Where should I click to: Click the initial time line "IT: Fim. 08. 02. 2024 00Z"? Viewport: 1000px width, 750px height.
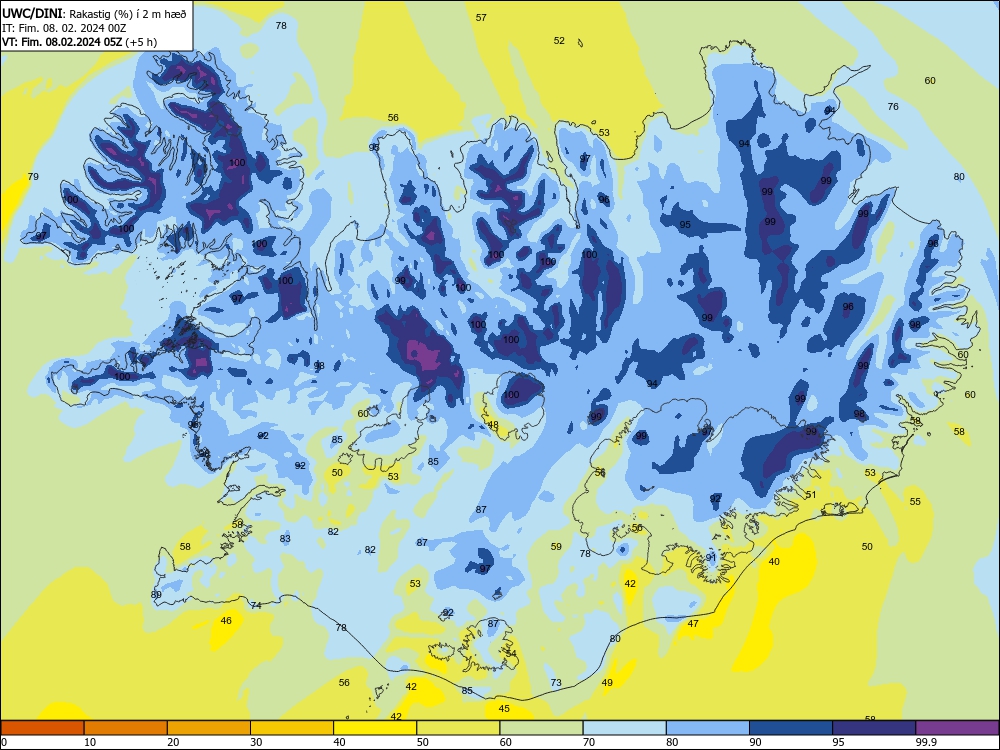pos(64,28)
